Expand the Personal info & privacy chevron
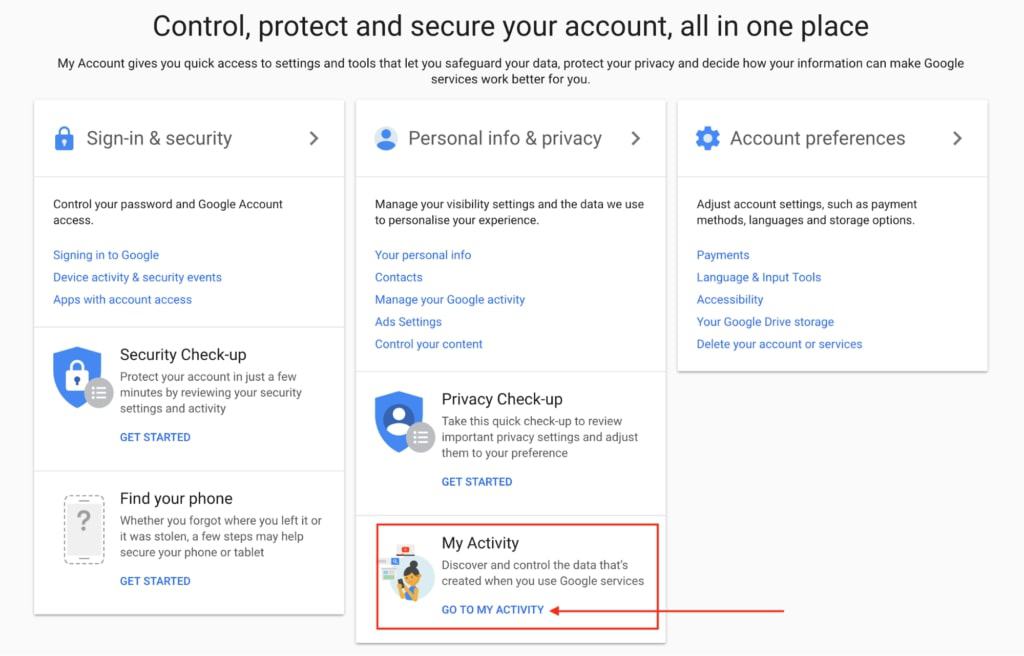 (x=637, y=138)
